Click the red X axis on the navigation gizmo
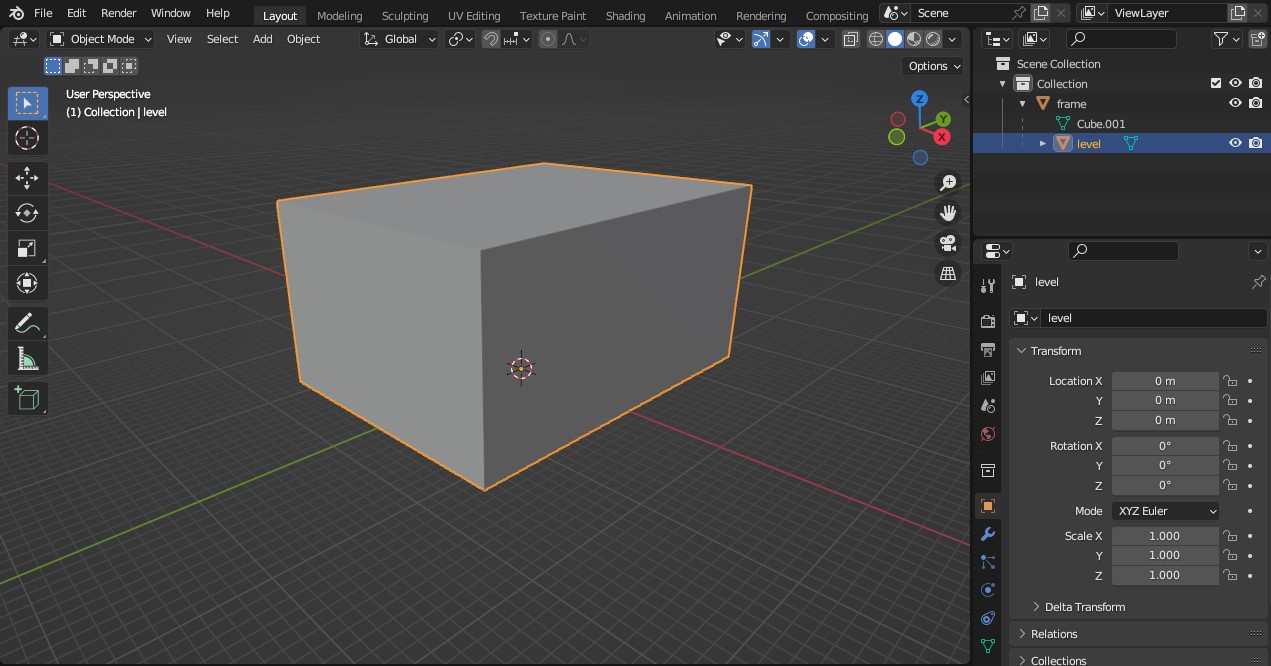This screenshot has width=1271, height=666. [942, 136]
